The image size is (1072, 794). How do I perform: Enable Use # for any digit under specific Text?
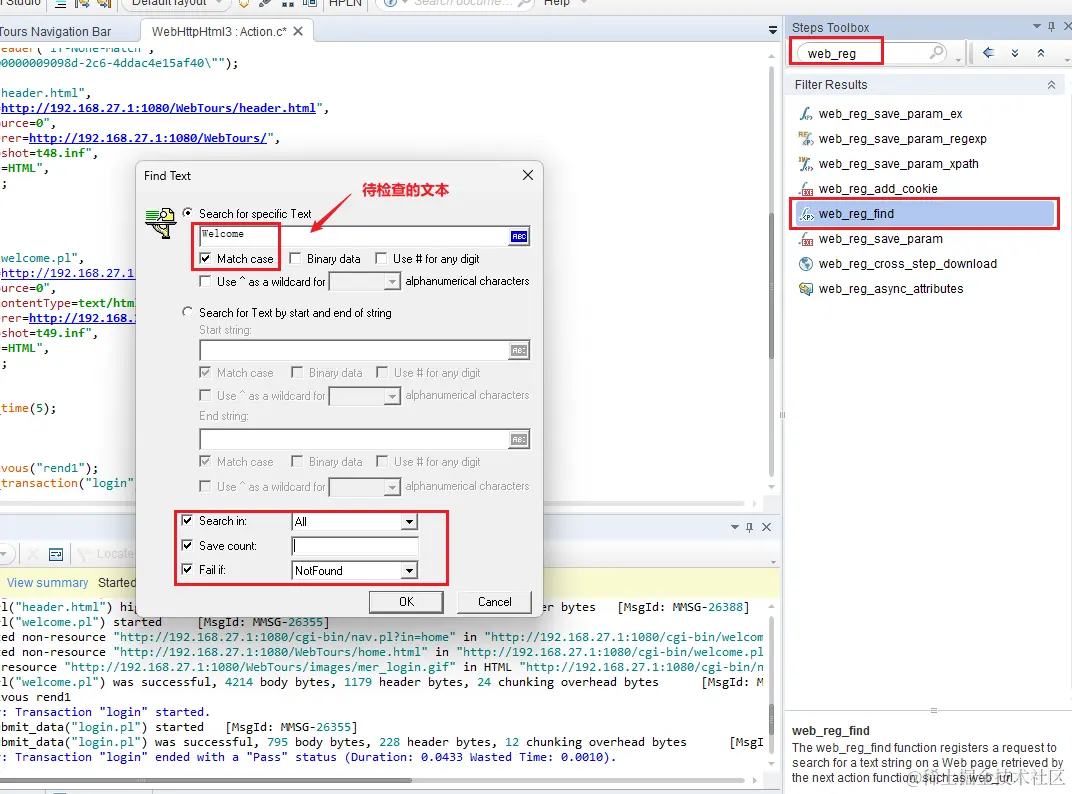pyautogui.click(x=381, y=259)
